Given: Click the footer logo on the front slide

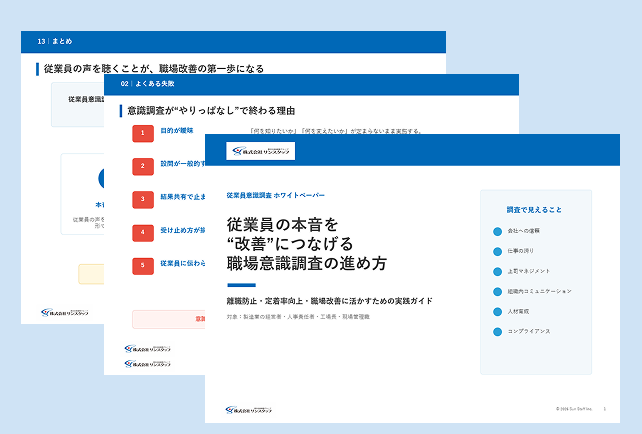Looking at the screenshot, I should pos(249,410).
